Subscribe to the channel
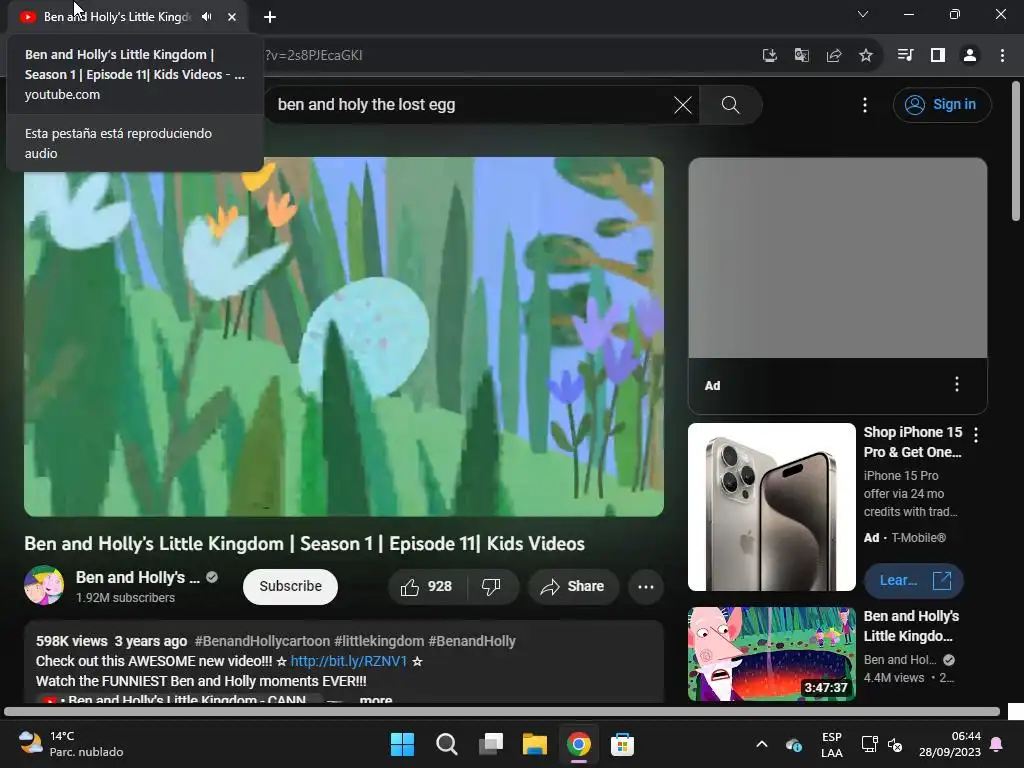The height and width of the screenshot is (768, 1024). pyautogui.click(x=291, y=586)
